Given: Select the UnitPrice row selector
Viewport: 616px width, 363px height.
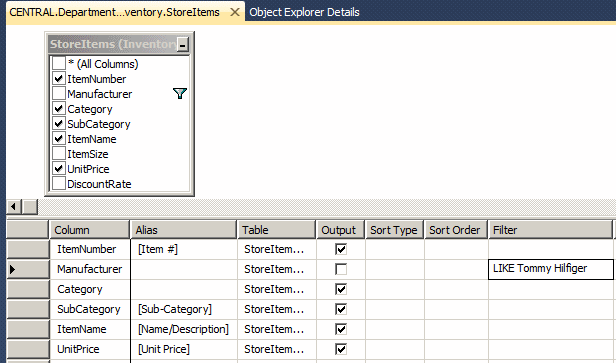Looking at the screenshot, I should point(28,349).
